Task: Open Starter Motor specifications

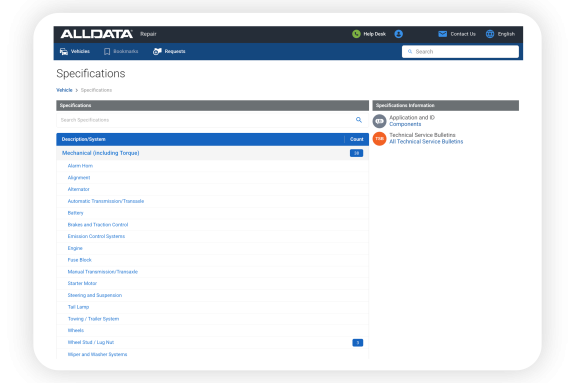Action: point(82,284)
